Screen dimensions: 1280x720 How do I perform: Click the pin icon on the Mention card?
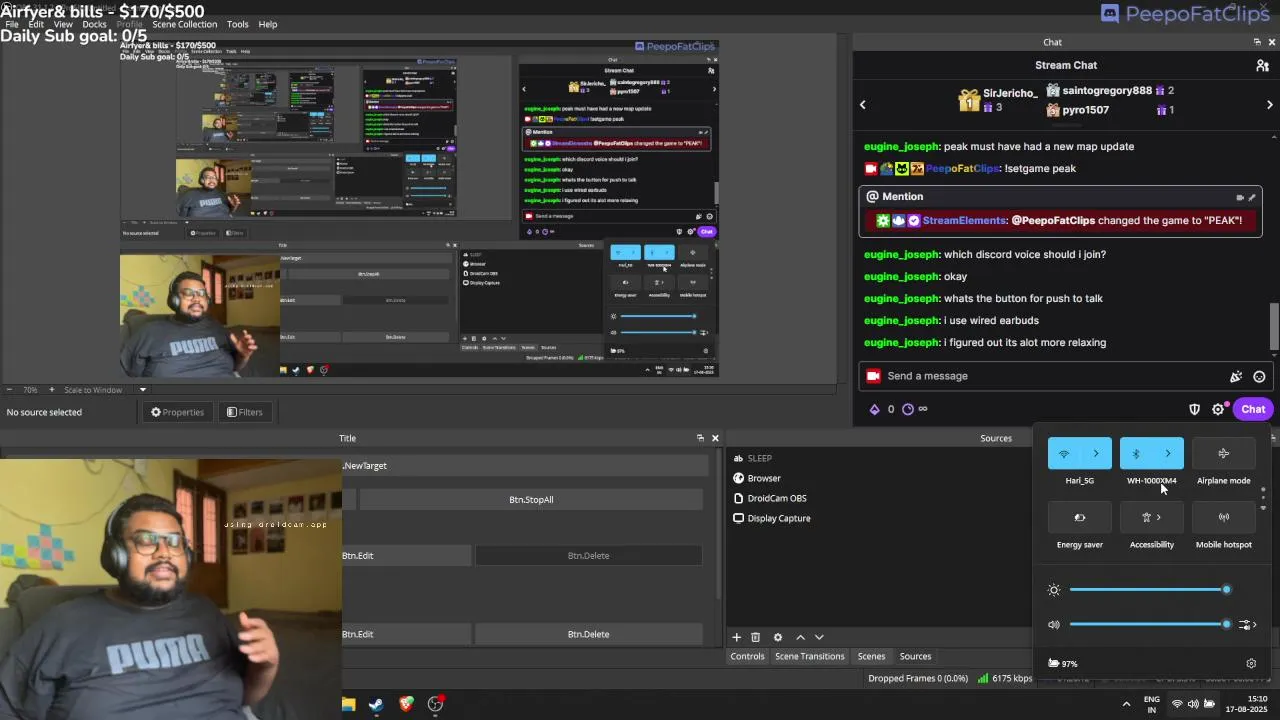pyautogui.click(x=1252, y=197)
